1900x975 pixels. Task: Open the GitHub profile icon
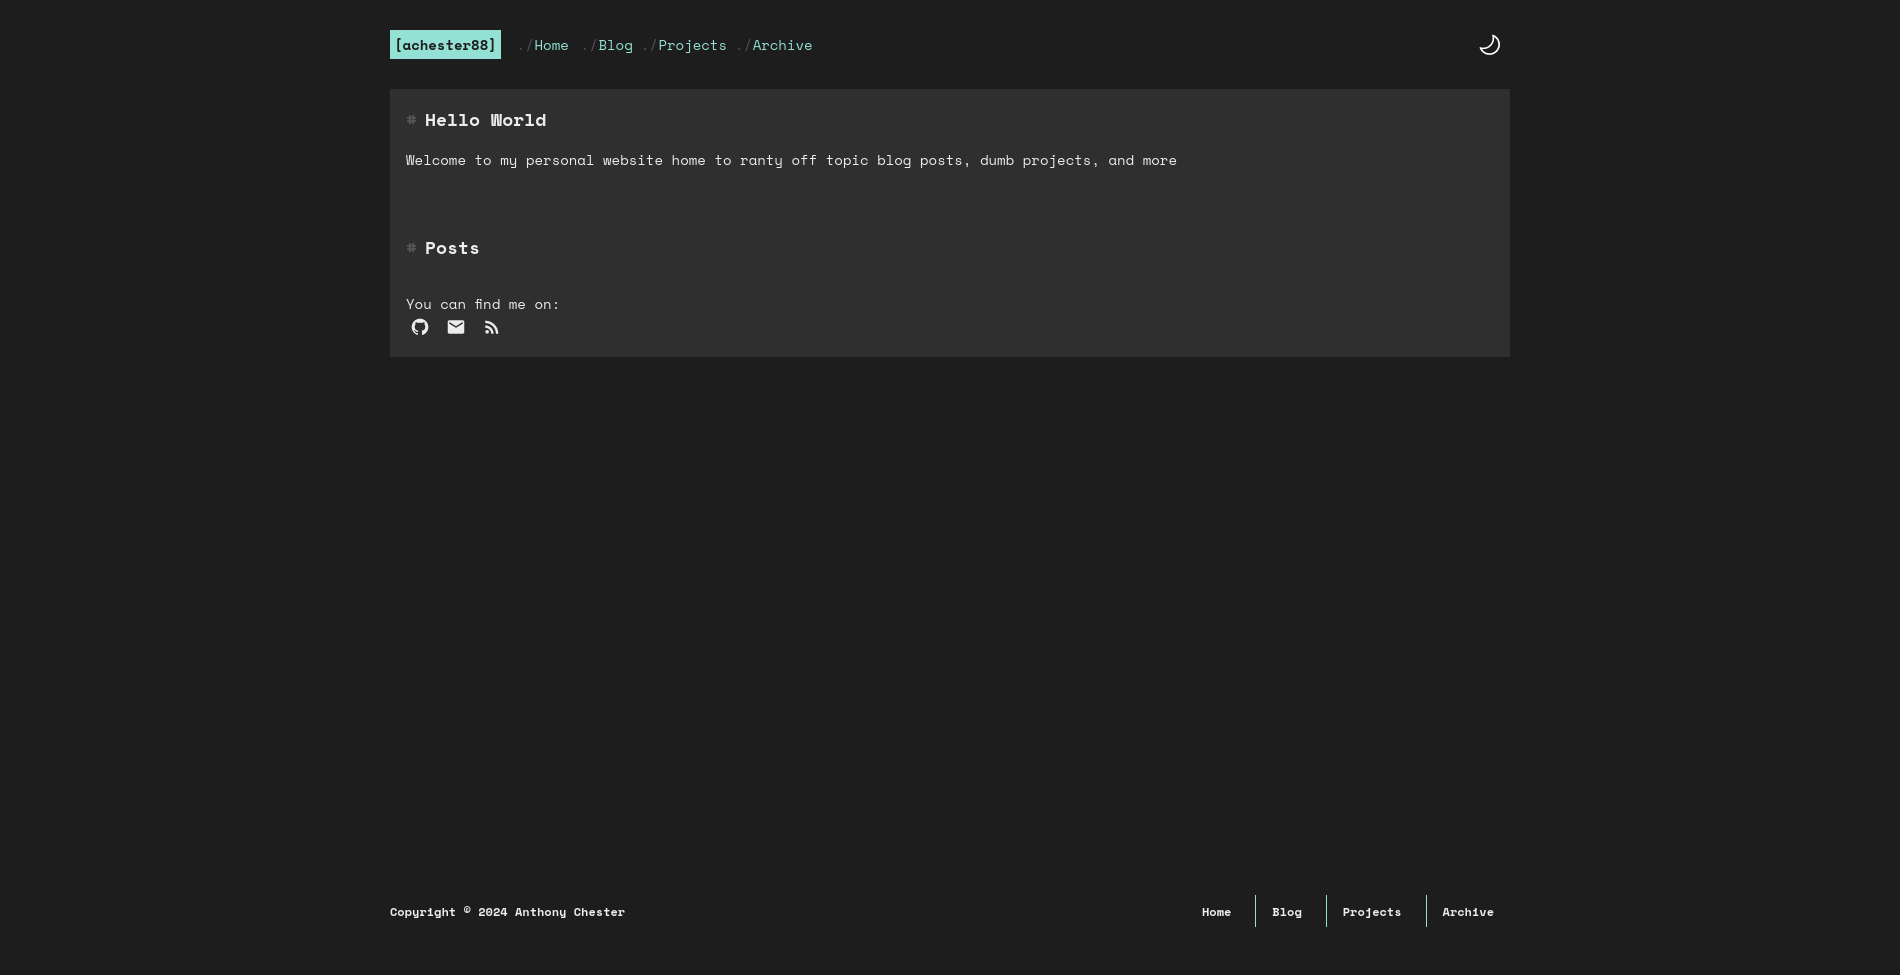click(x=420, y=327)
